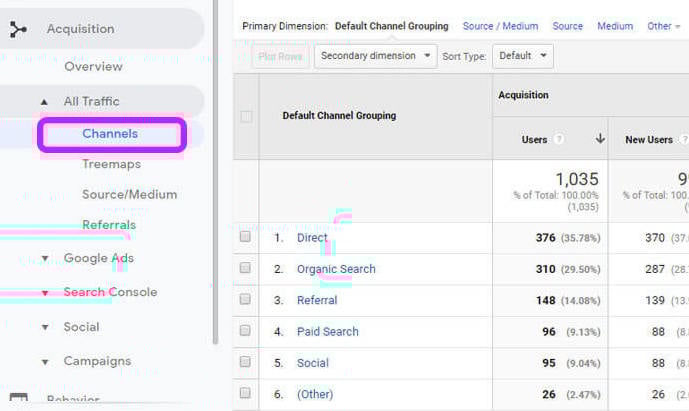This screenshot has width=689, height=411.
Task: Click the Behavior section icon
Action: (18, 397)
